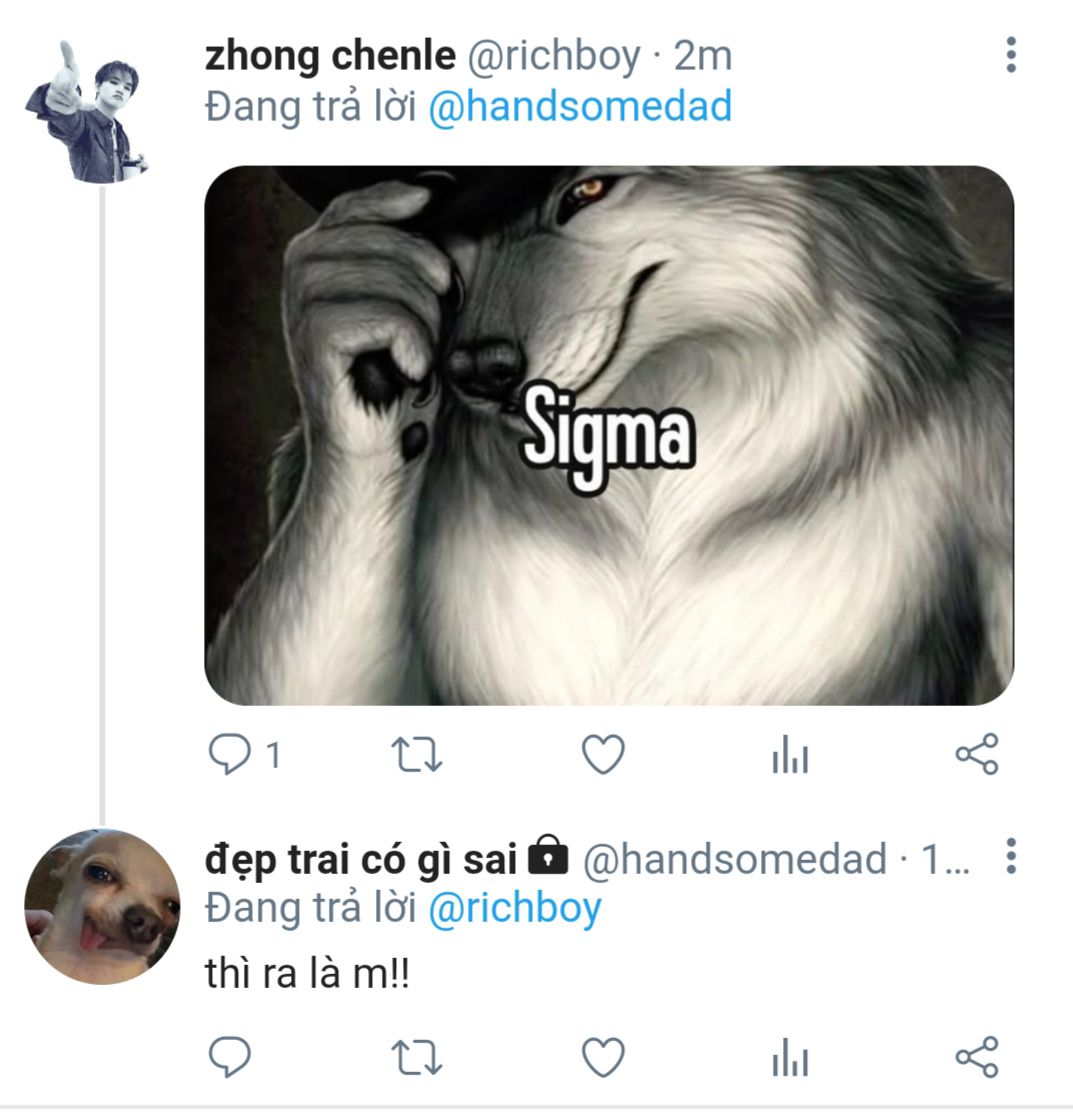
Task: Reply to the 'thì ra là m!!' tweet
Action: pyautogui.click(x=230, y=1057)
